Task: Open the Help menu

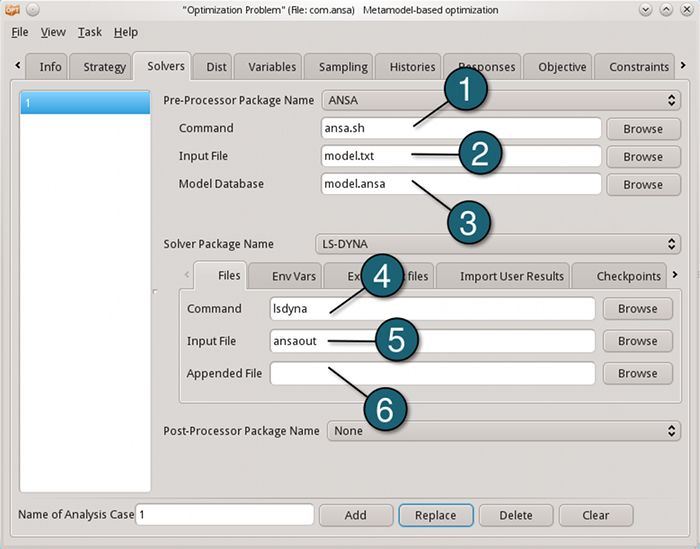Action: [125, 32]
